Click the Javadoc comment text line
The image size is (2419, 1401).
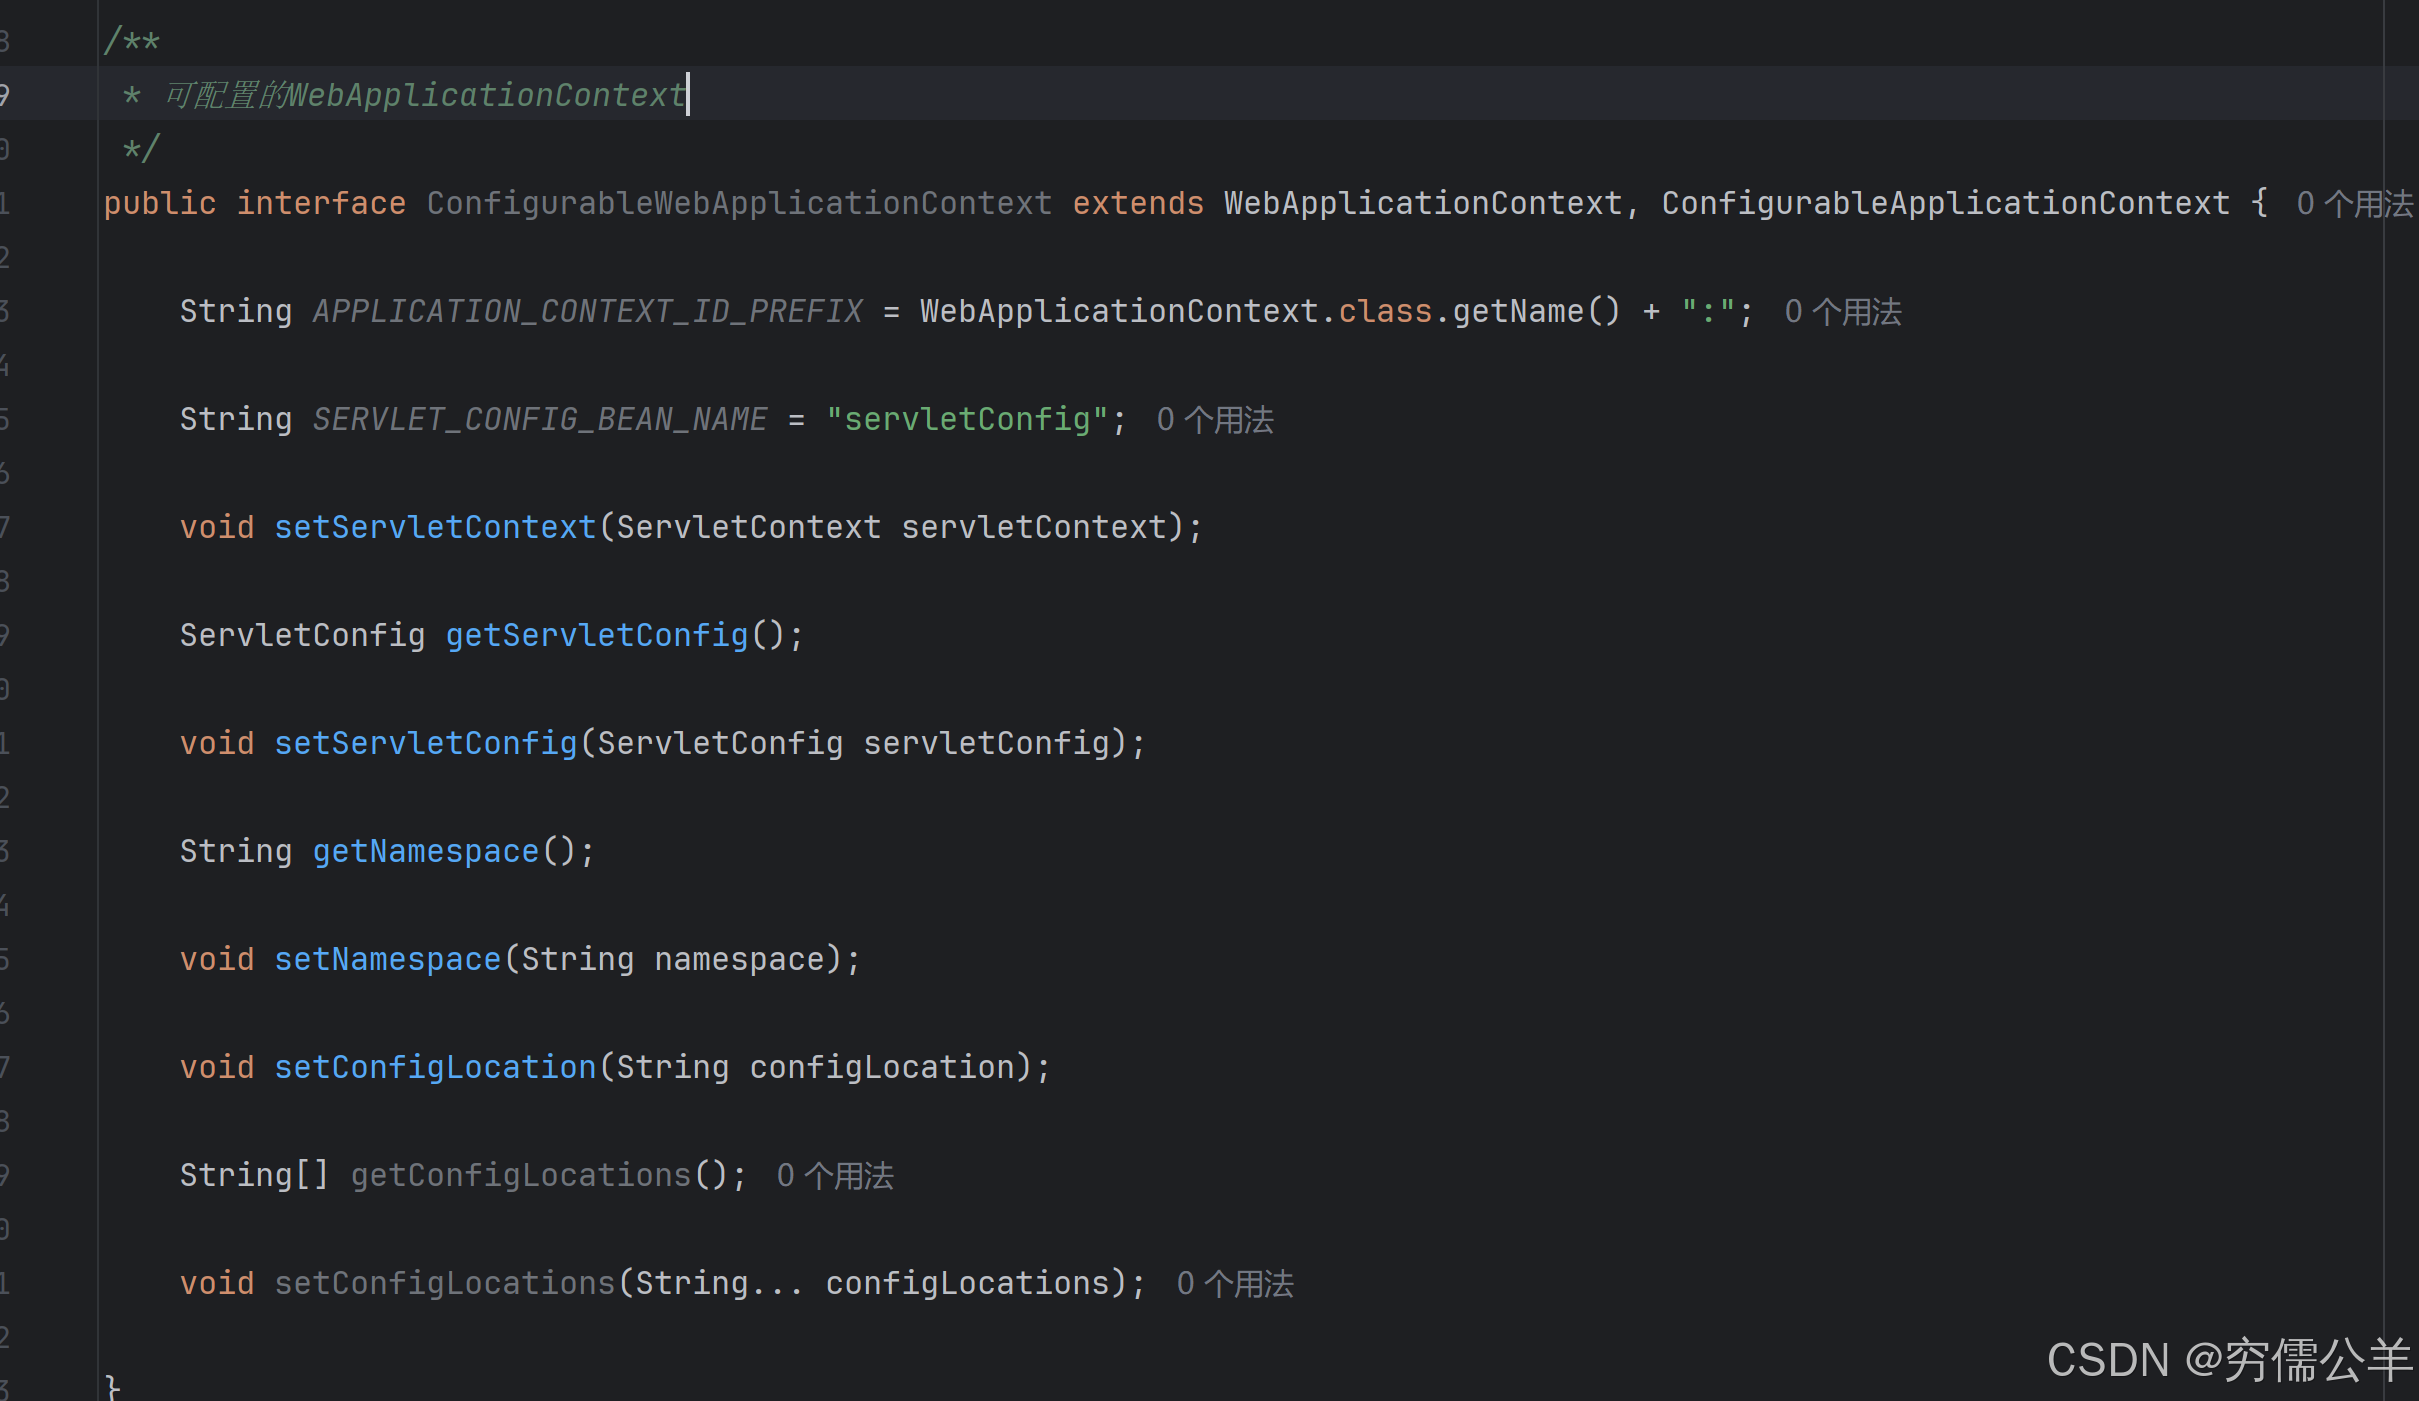425,96
